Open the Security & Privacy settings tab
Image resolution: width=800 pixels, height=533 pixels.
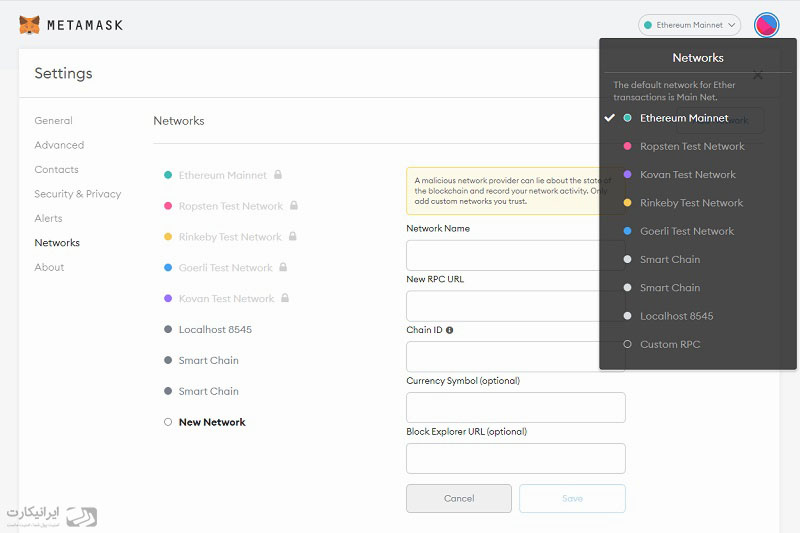[x=78, y=194]
